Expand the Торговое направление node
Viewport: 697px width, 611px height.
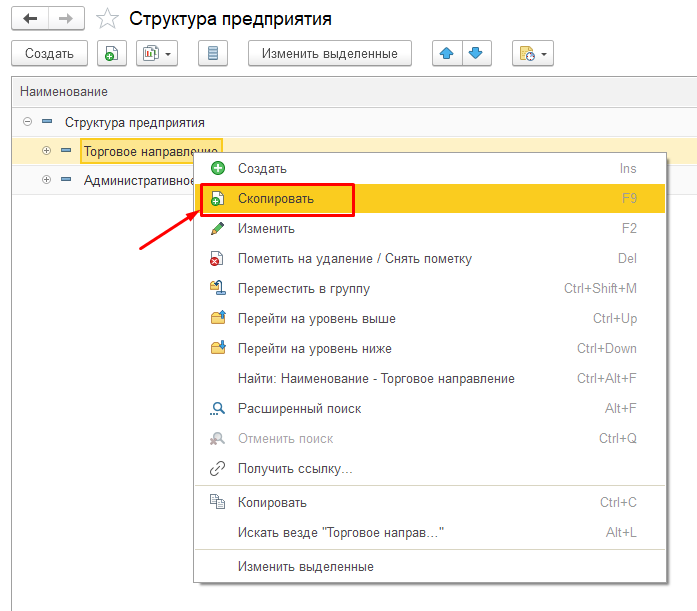pyautogui.click(x=46, y=151)
